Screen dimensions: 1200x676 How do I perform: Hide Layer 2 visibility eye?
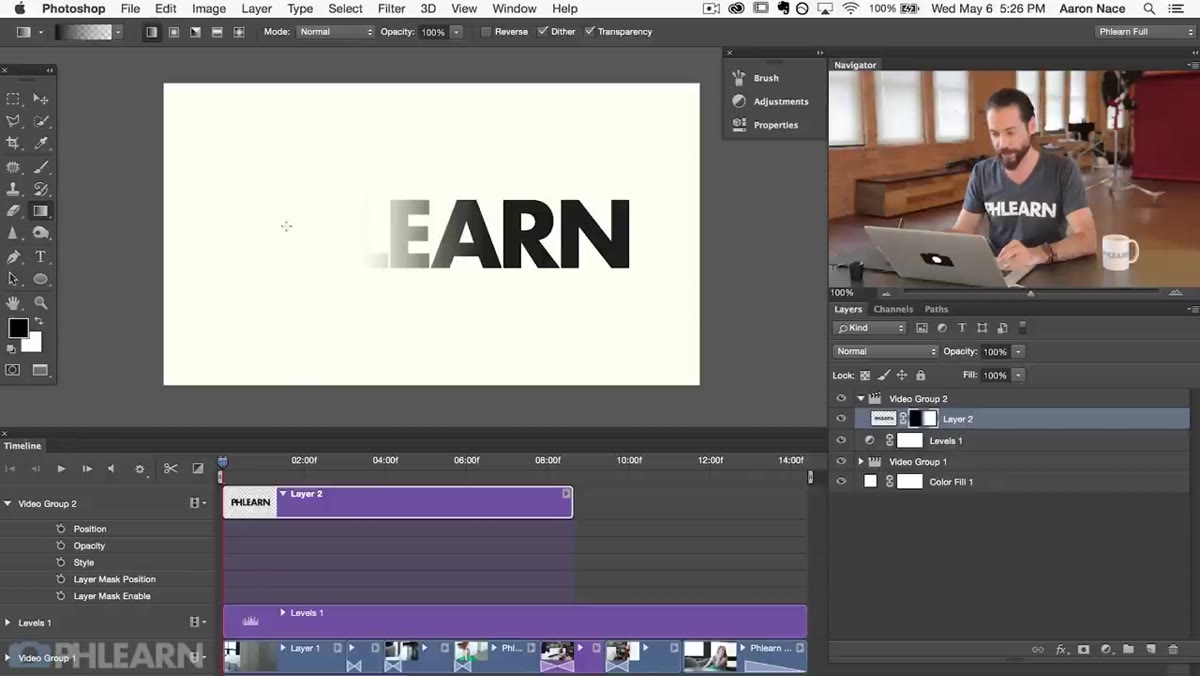click(841, 419)
